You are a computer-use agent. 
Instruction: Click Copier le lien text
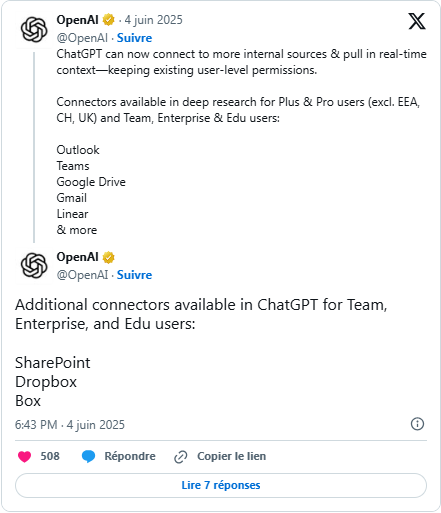click(232, 456)
